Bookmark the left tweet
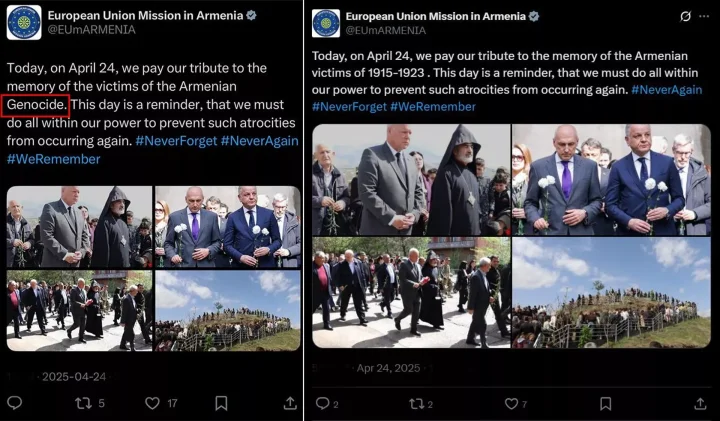Image resolution: width=720 pixels, height=421 pixels. pos(221,403)
